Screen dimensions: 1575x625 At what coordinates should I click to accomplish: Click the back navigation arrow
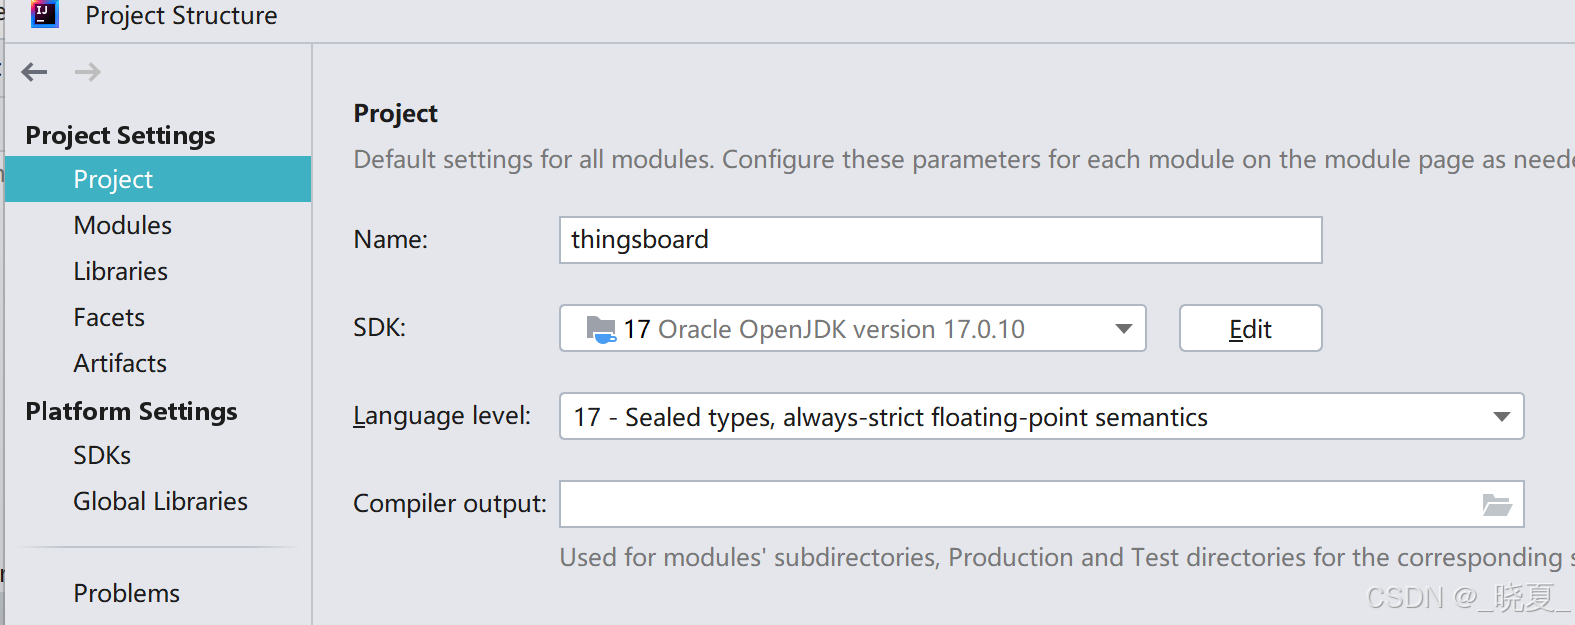35,72
